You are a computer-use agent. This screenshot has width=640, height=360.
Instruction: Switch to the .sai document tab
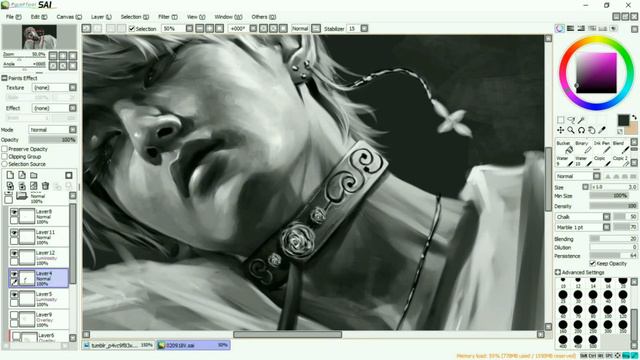coord(193,345)
